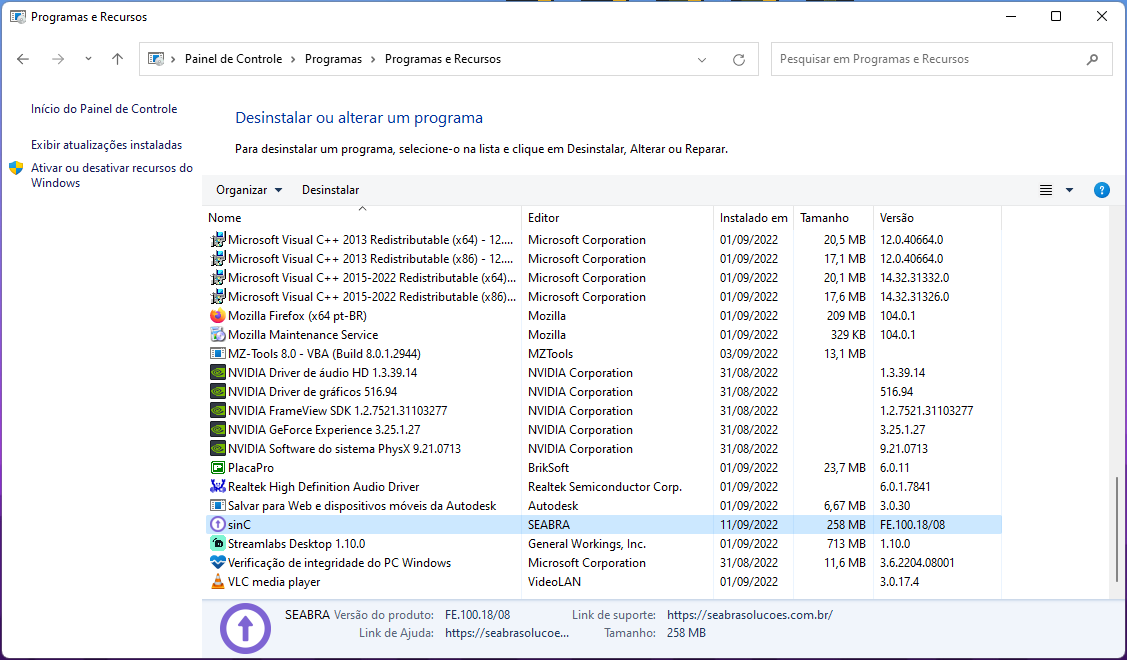This screenshot has height=660, width=1127.
Task: Open the truncated Link de Ajuda URL
Action: [507, 633]
